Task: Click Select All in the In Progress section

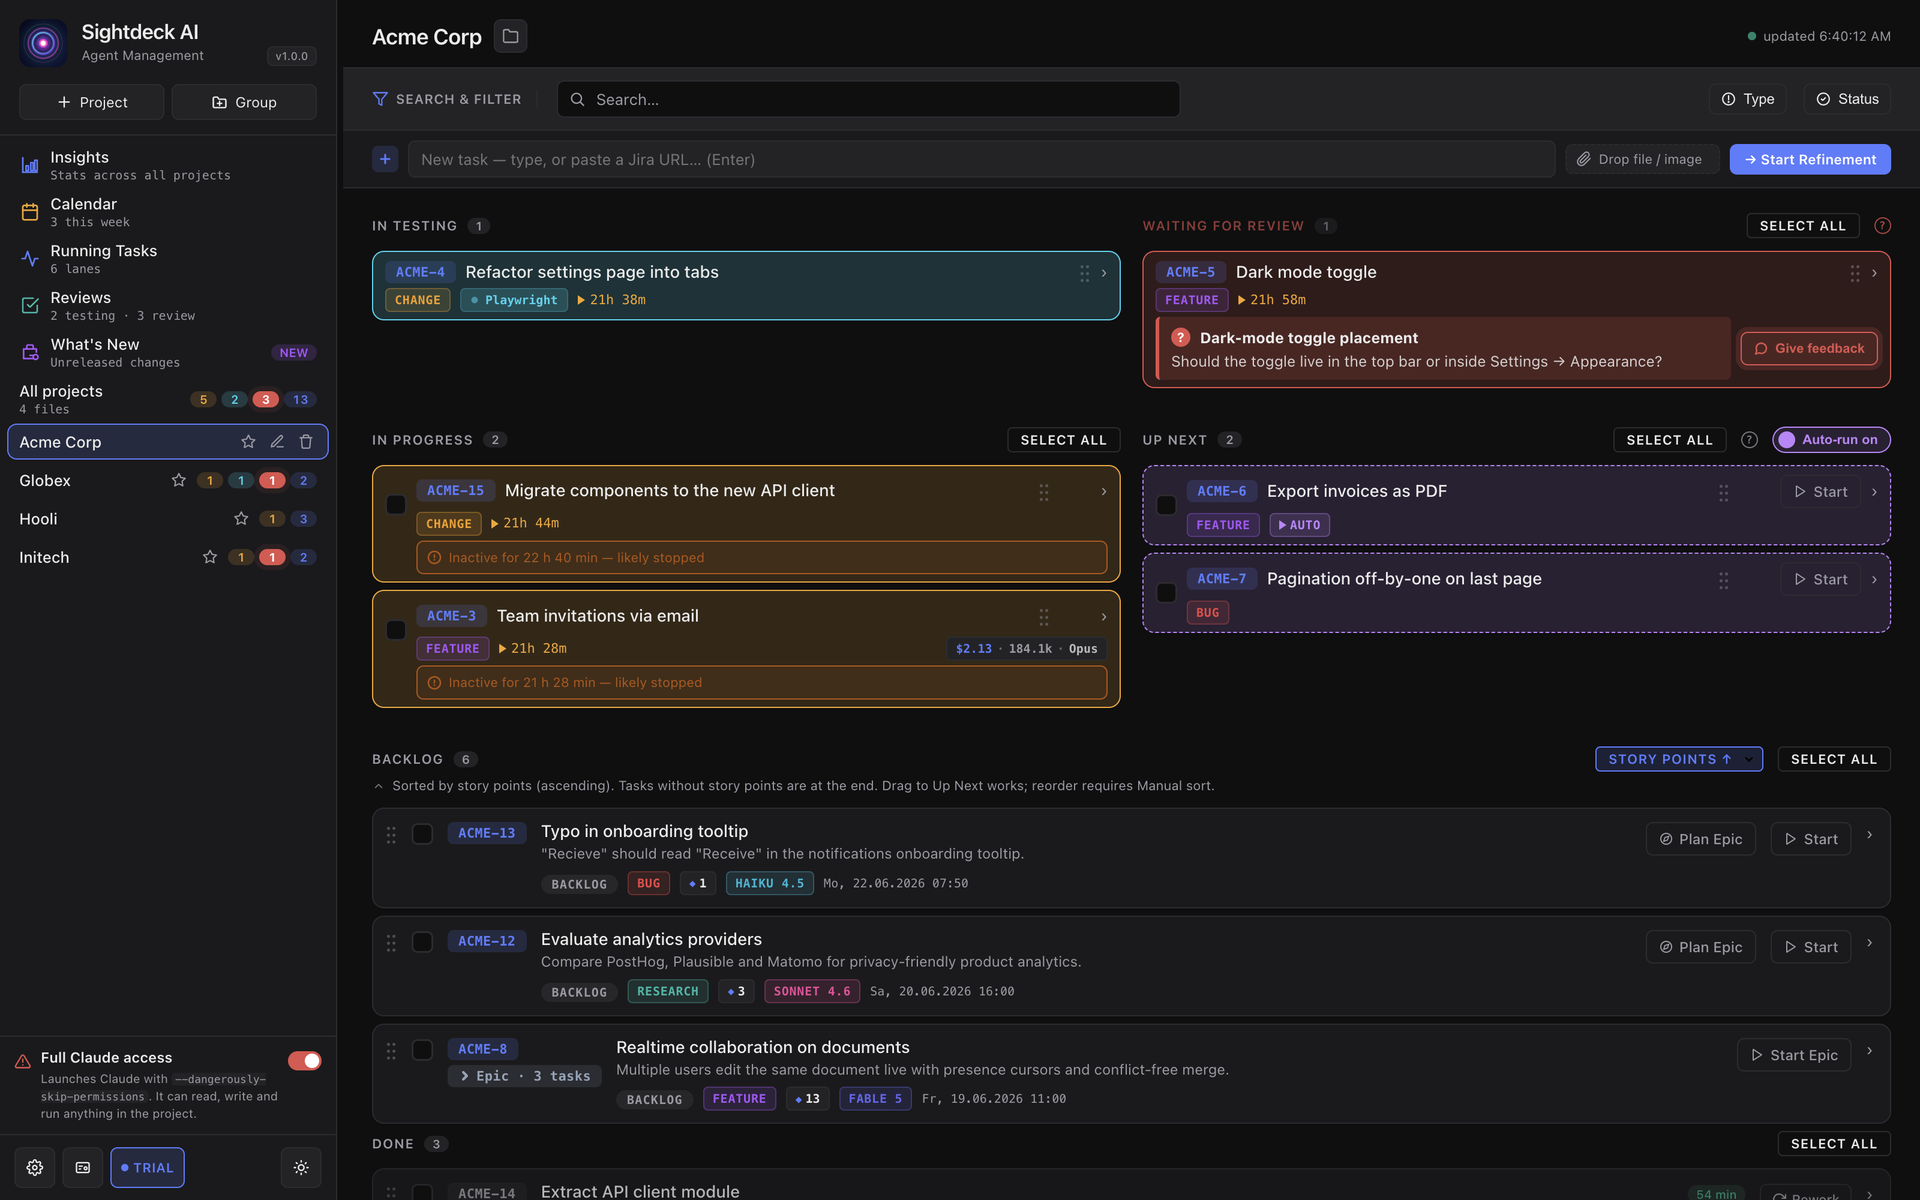Action: point(1063,440)
